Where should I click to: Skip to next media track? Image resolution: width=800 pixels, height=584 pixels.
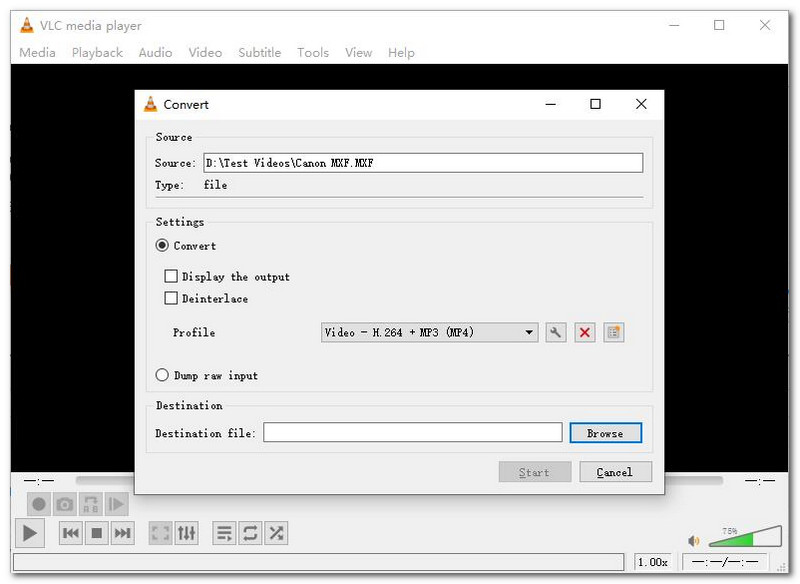tap(122, 533)
